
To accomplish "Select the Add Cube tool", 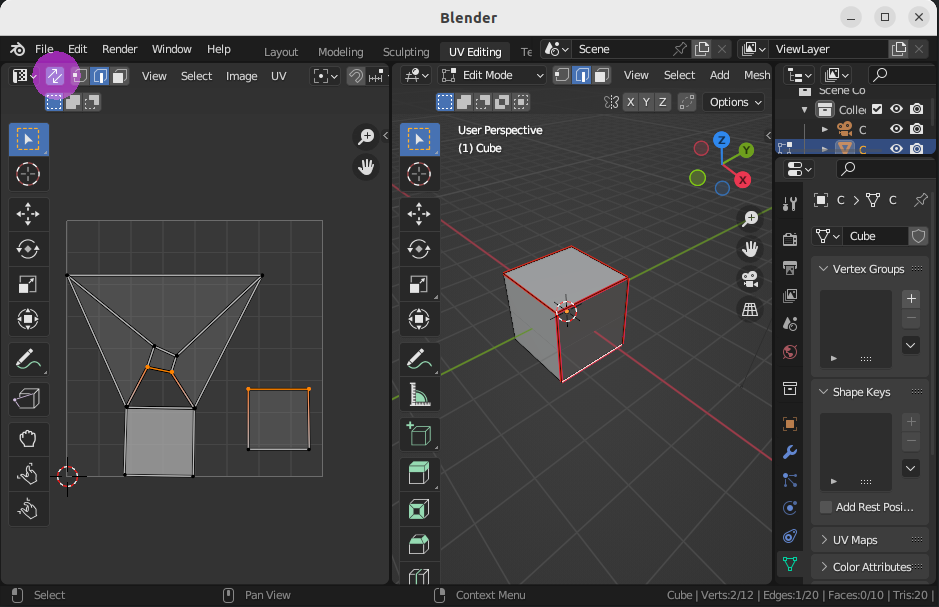I will [x=419, y=433].
